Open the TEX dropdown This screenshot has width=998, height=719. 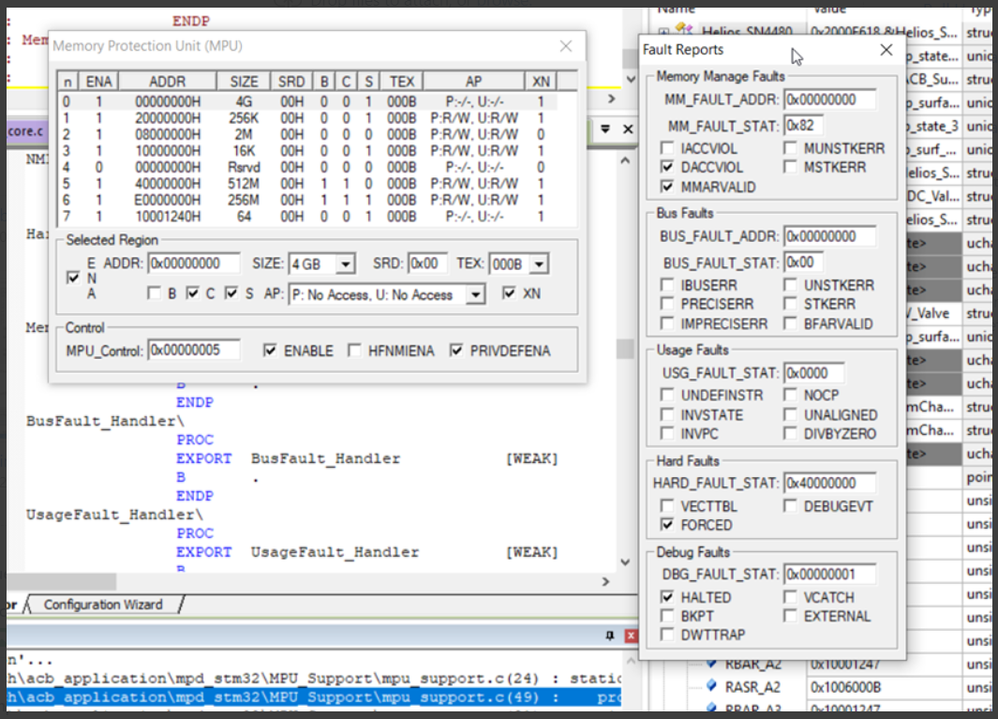click(x=538, y=264)
